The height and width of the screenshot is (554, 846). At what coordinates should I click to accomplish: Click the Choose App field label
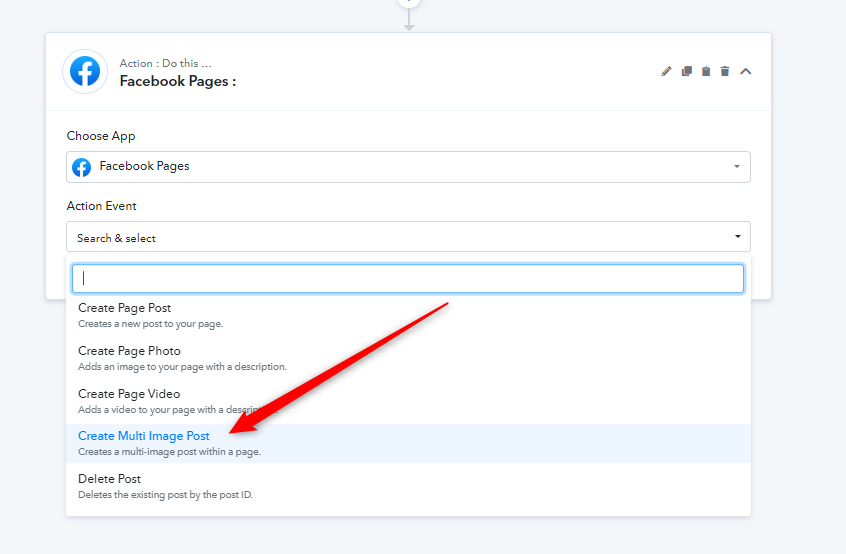pos(101,136)
